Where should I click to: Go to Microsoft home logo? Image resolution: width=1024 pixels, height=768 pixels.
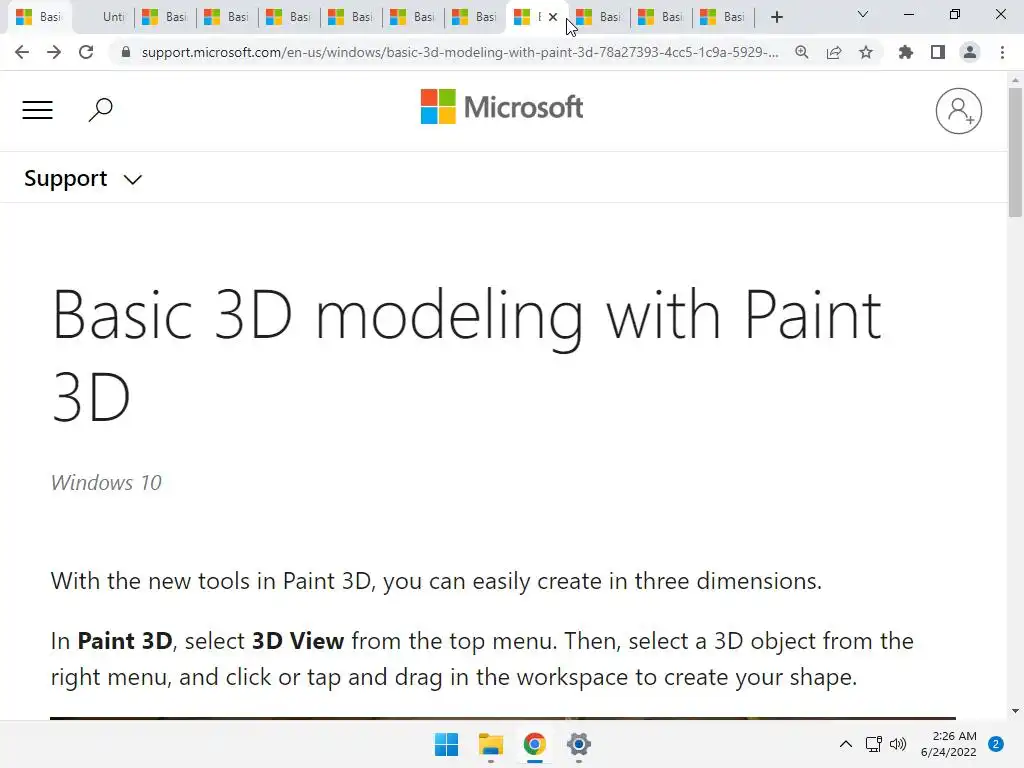pos(502,107)
